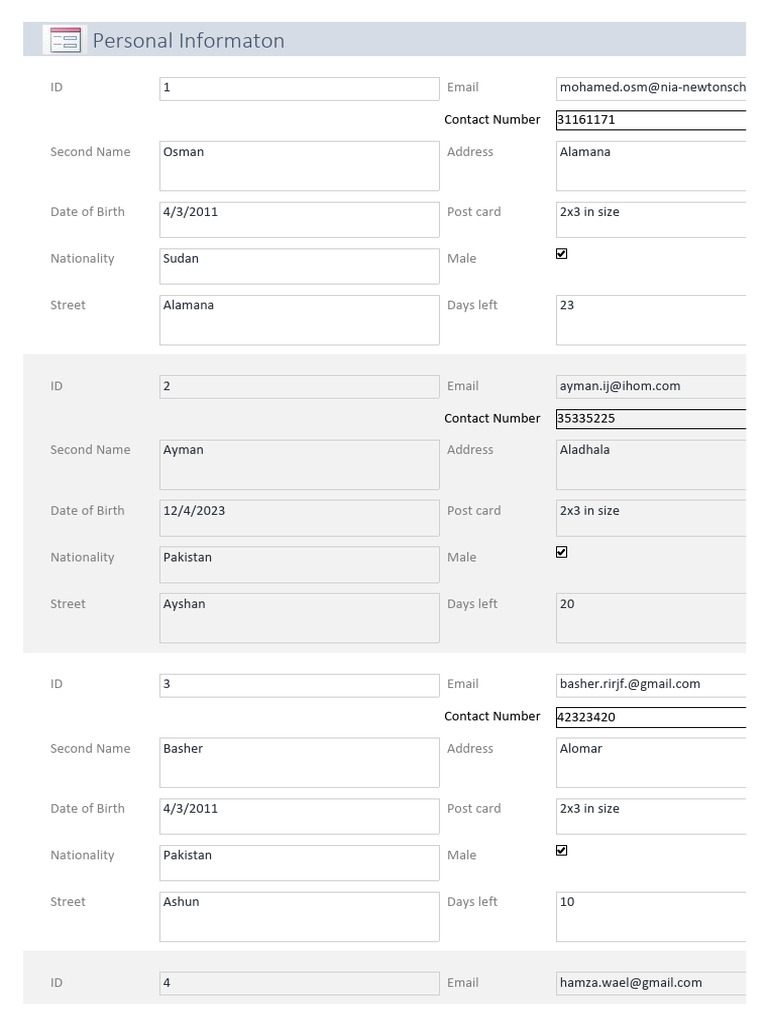This screenshot has height=1024, width=768.
Task: Click Second Name label of record 1
Action: click(90, 152)
